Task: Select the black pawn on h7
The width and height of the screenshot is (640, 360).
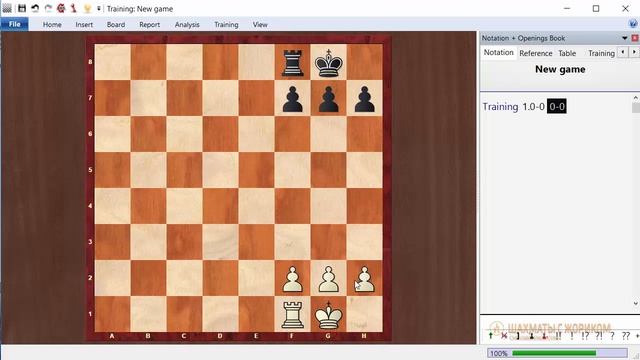Action: [x=364, y=99]
